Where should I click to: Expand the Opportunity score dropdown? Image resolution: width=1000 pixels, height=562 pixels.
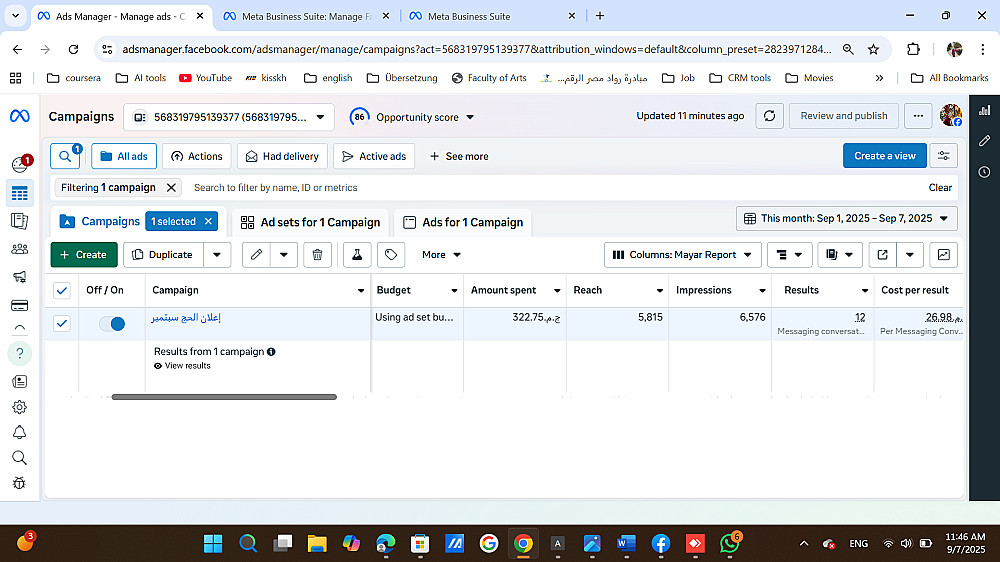(413, 117)
